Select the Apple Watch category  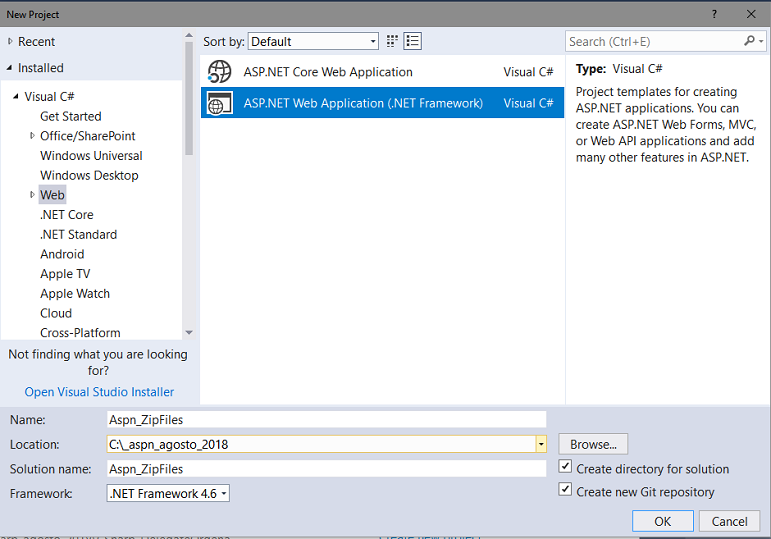click(75, 294)
